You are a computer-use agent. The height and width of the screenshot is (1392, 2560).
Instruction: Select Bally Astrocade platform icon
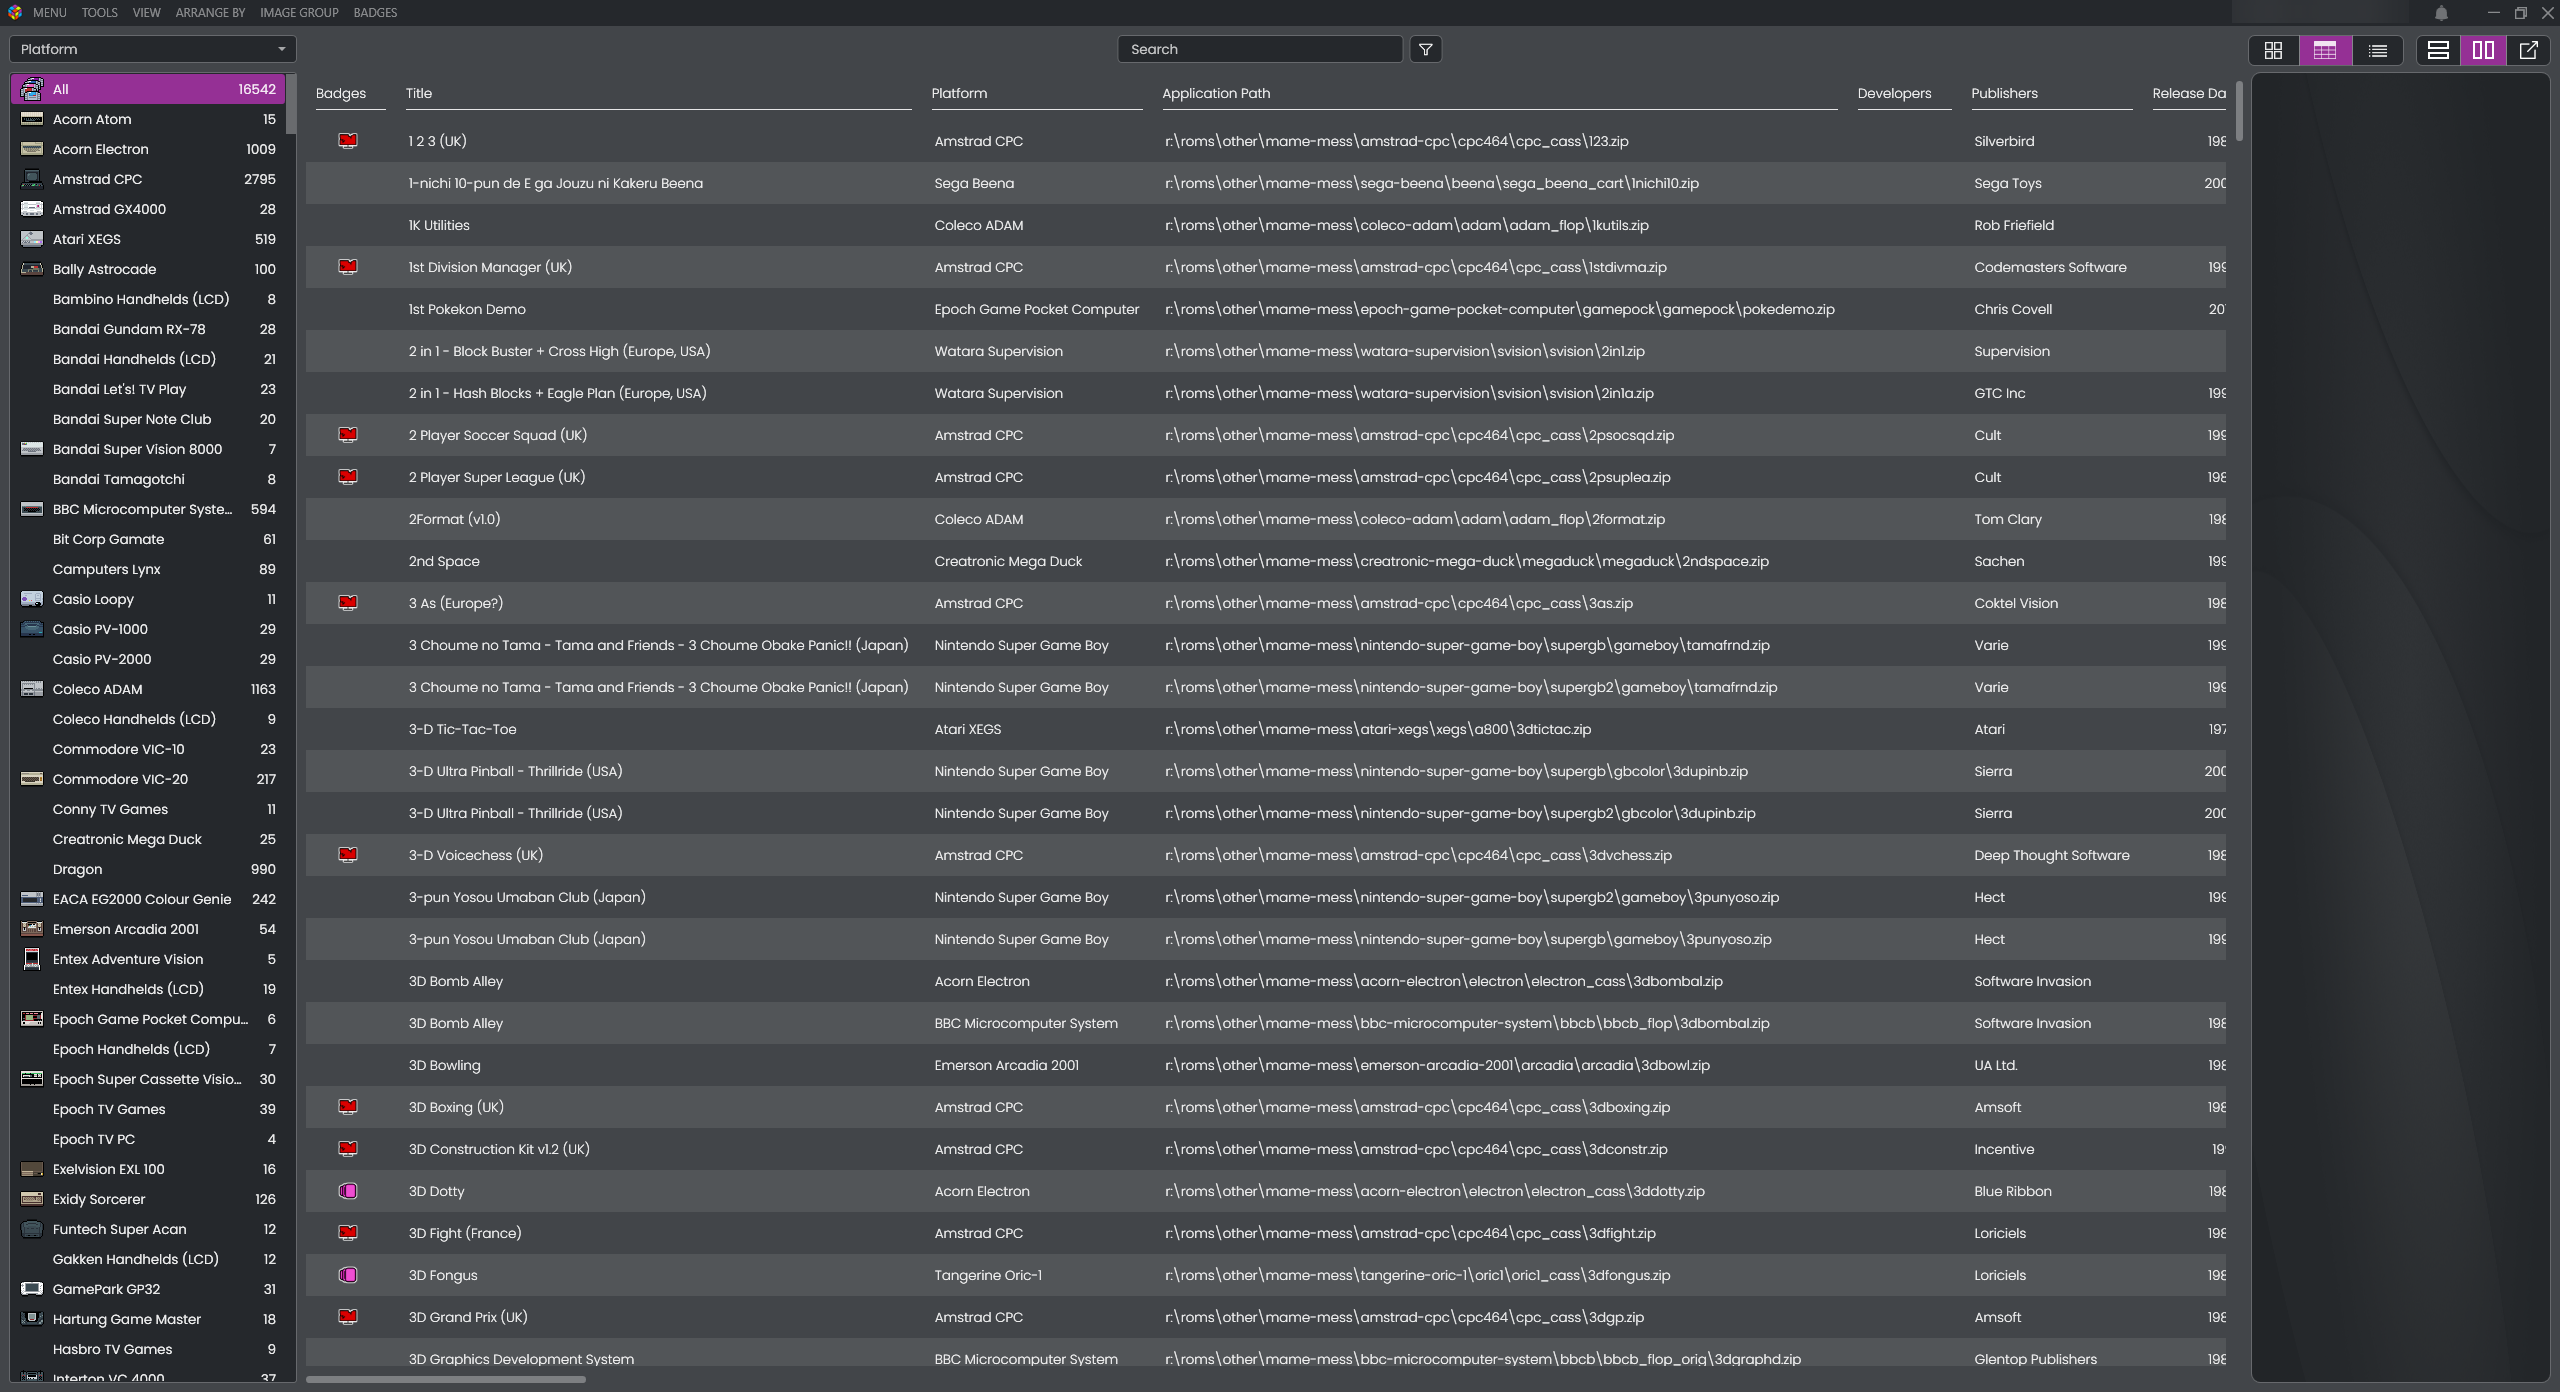point(32,269)
